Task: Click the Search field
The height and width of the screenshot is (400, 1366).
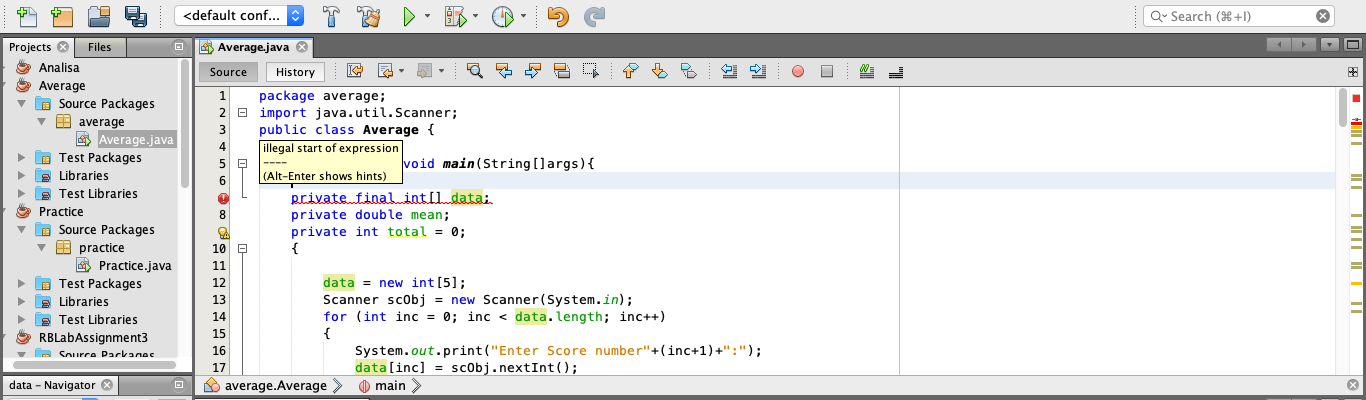Action: point(1238,16)
